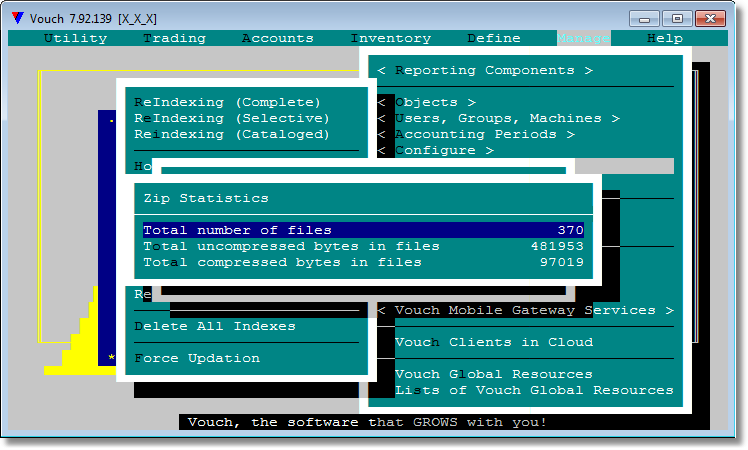The width and height of the screenshot is (748, 450).
Task: Select Total number of files row
Action: [364, 230]
